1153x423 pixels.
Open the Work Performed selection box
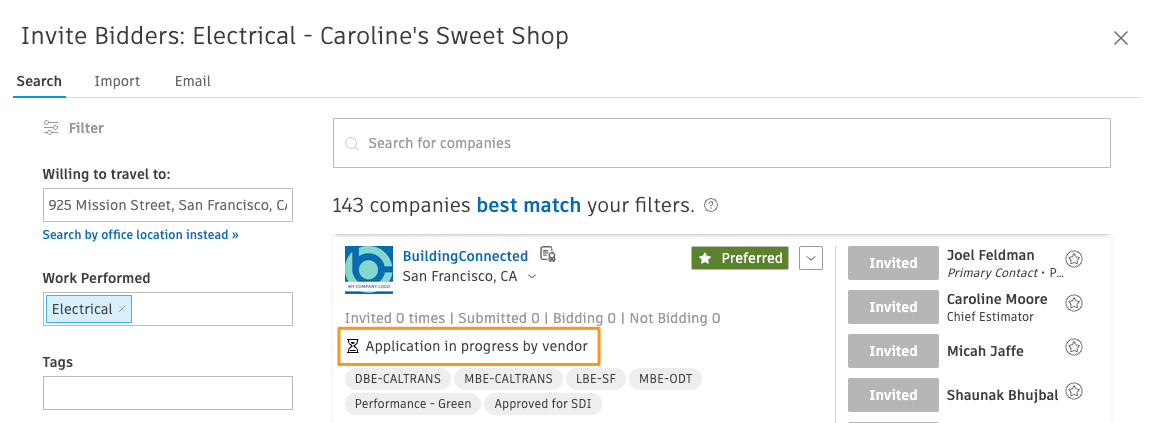168,309
